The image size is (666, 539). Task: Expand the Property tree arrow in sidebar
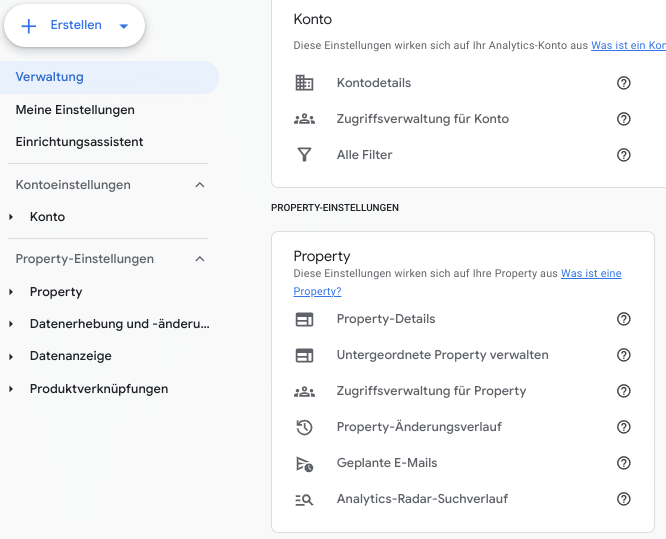(11, 292)
